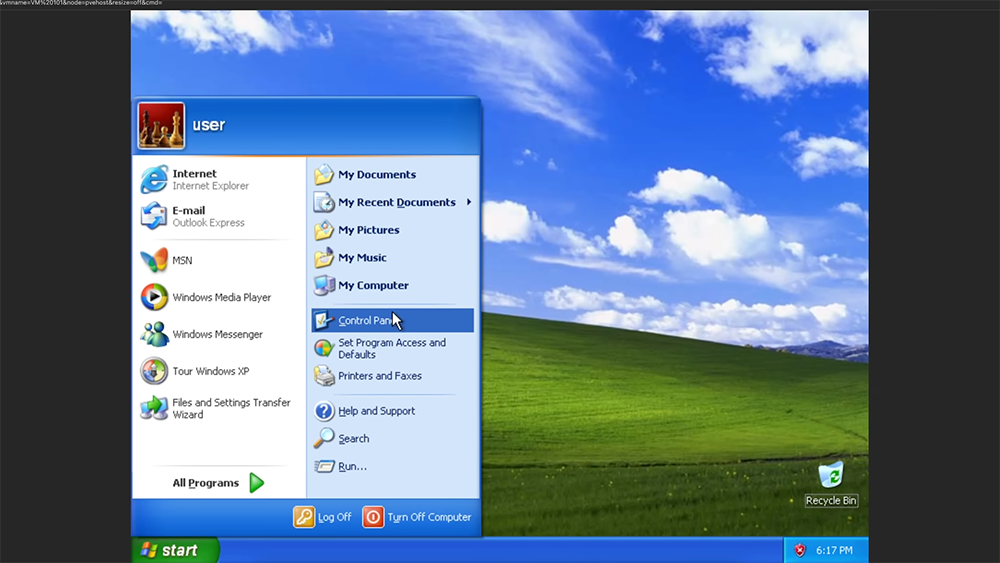Click the 'user' account name

click(209, 125)
